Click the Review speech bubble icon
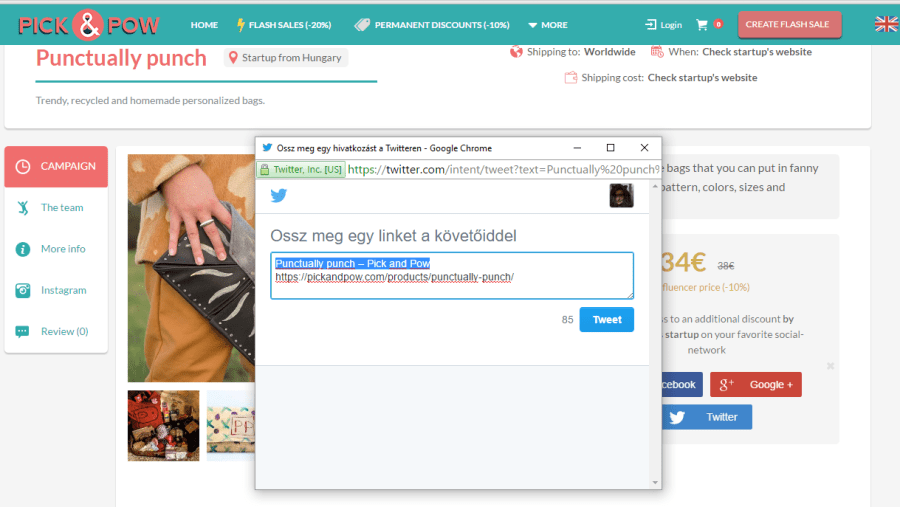 pyautogui.click(x=23, y=332)
